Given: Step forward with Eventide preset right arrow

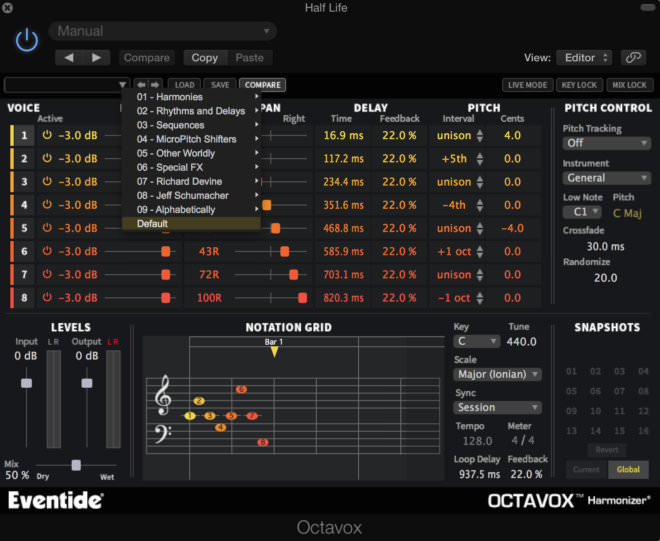Looking at the screenshot, I should point(155,85).
